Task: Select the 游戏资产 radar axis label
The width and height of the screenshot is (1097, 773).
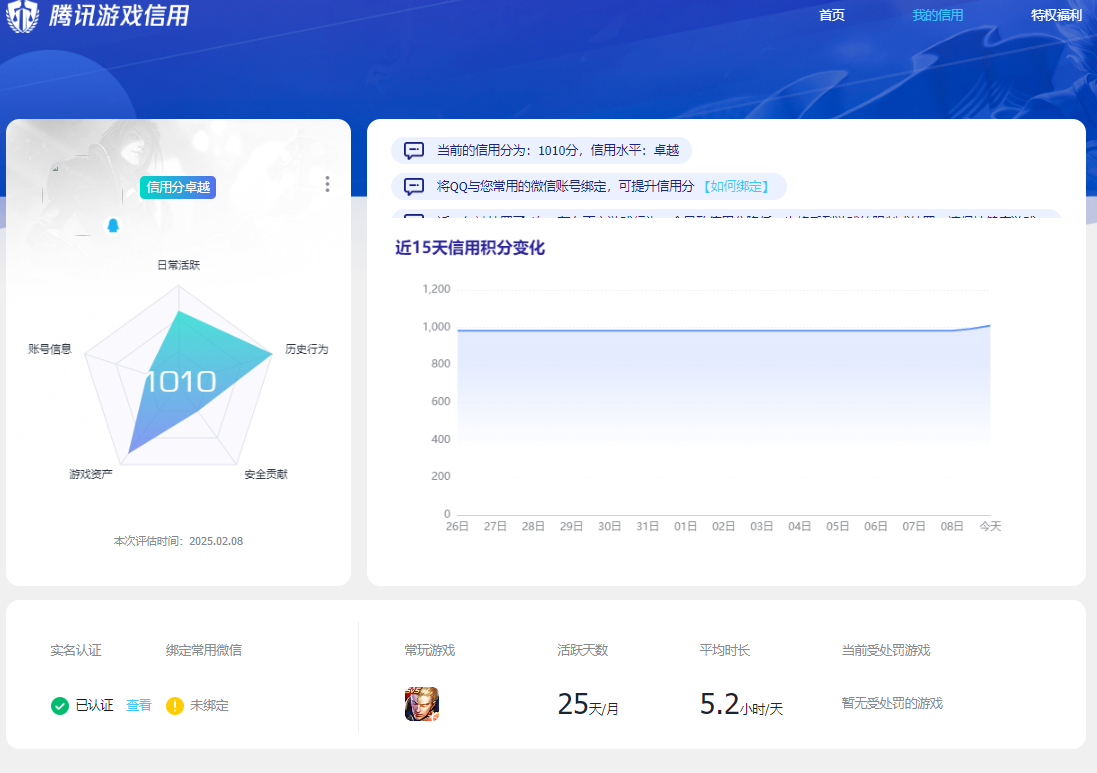Action: pyautogui.click(x=91, y=474)
